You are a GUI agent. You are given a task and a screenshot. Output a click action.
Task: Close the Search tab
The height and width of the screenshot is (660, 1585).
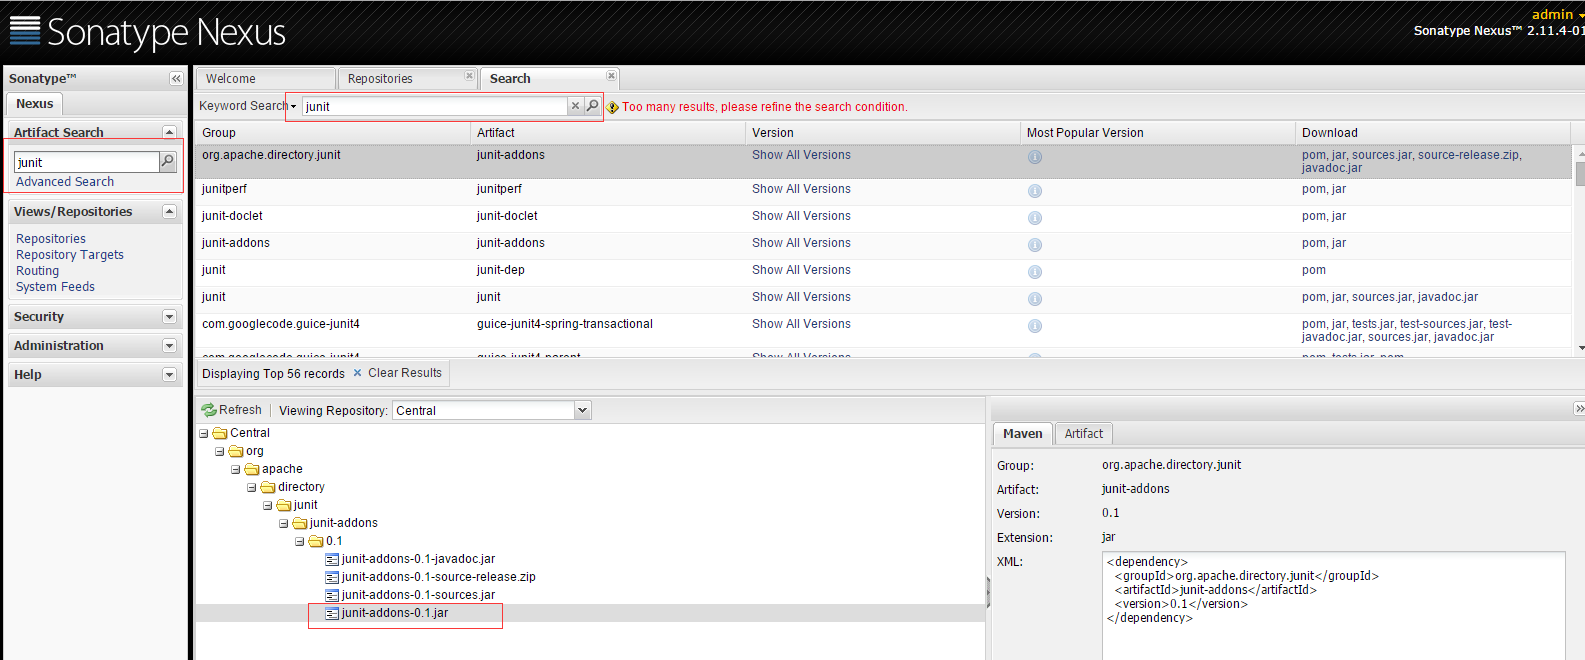(x=611, y=76)
